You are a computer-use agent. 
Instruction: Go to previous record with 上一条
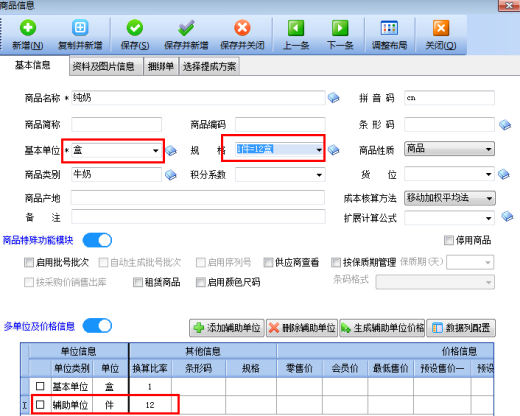pos(296,28)
